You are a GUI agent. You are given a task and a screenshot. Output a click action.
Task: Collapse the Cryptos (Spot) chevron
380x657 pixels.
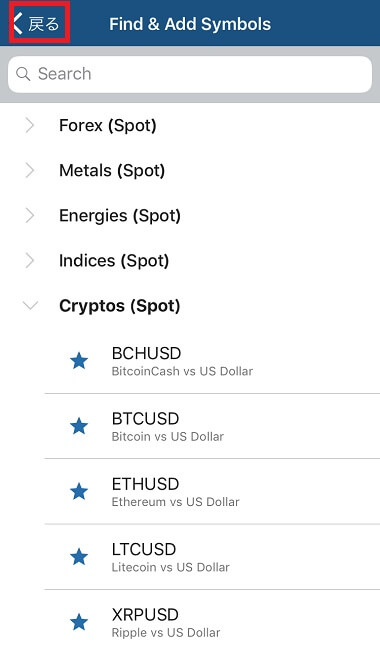(30, 305)
